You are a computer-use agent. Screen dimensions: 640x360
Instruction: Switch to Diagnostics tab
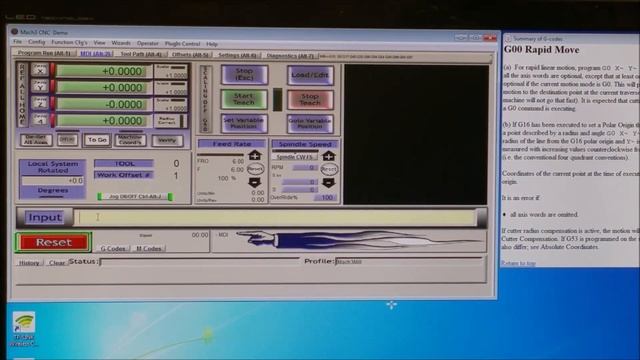coord(290,56)
